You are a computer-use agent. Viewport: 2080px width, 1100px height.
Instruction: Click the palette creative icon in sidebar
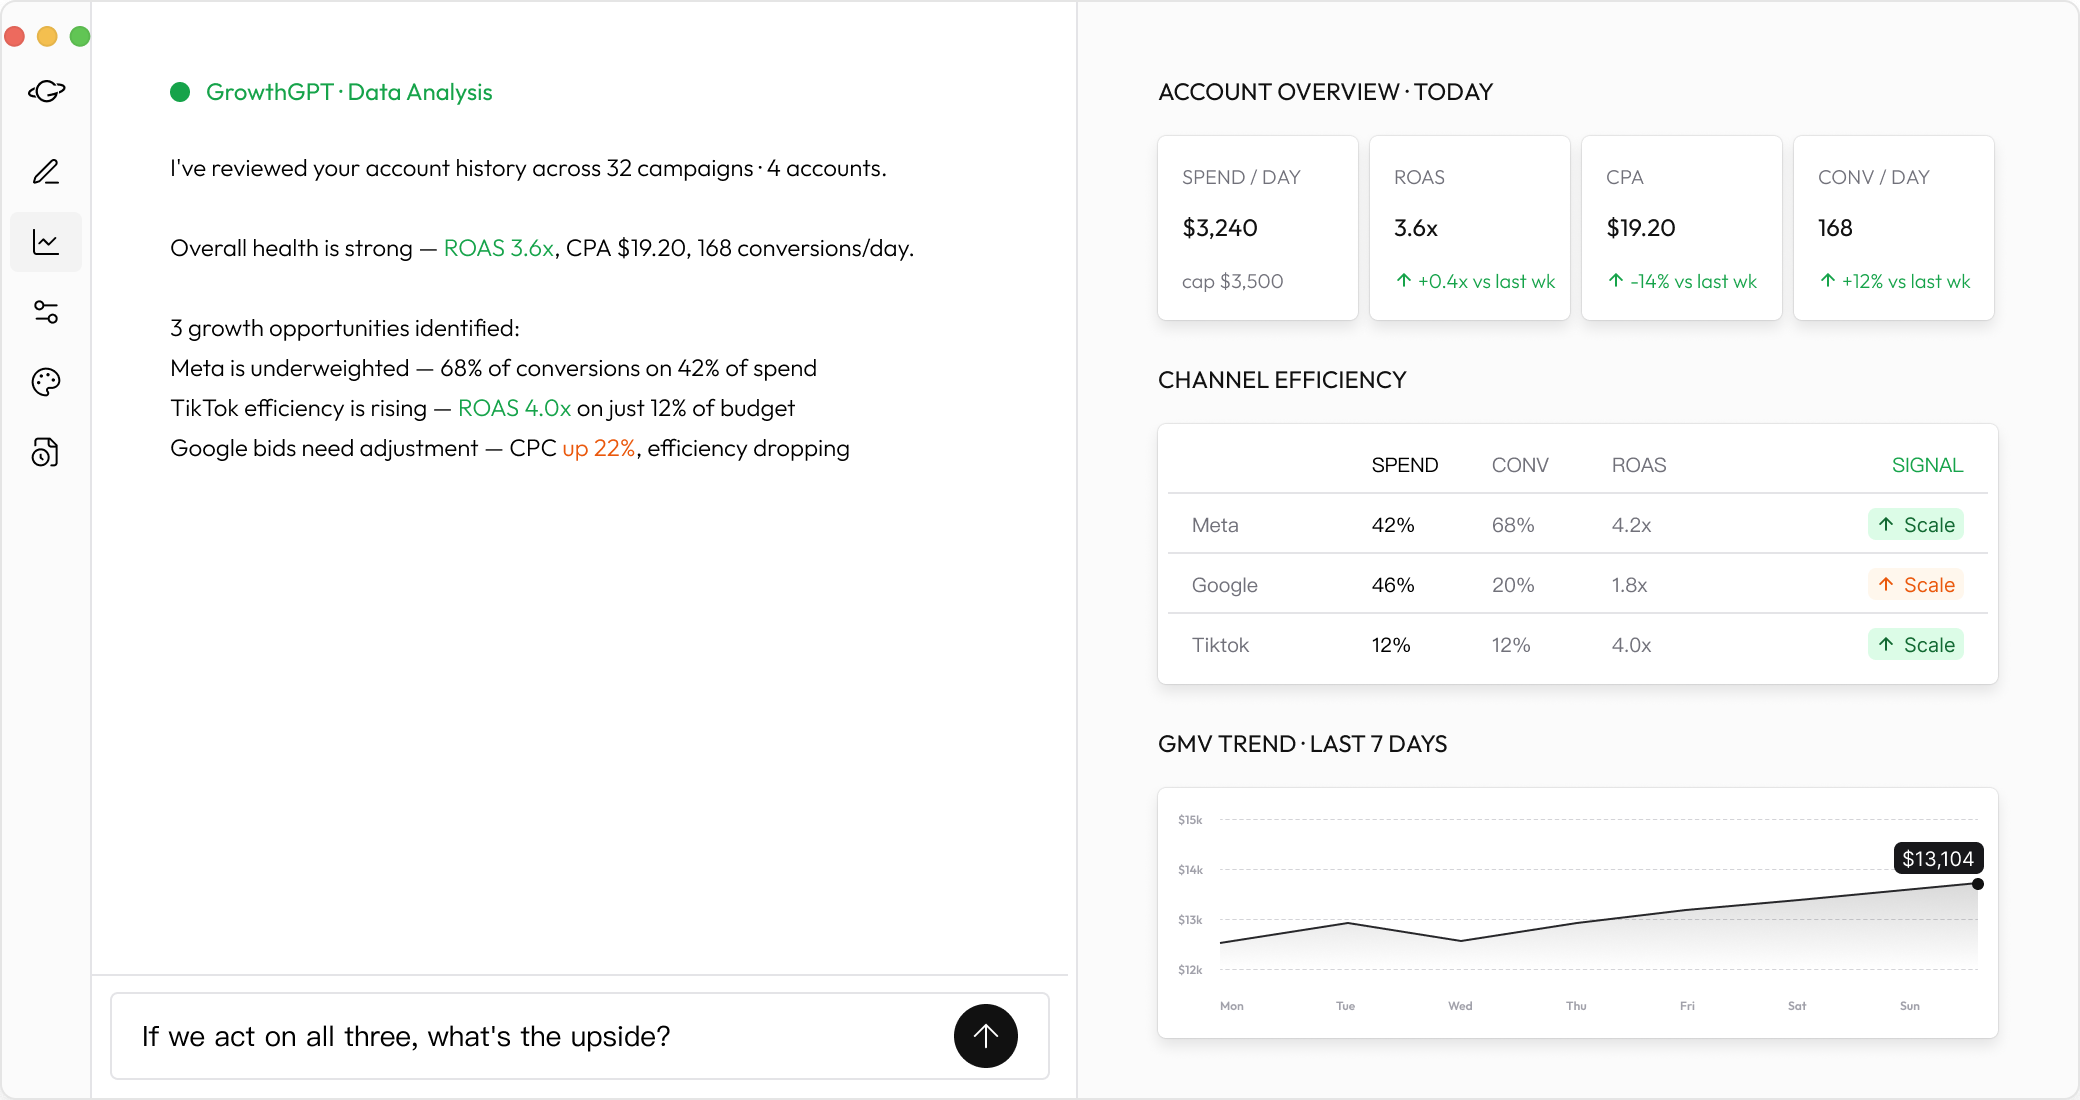click(x=46, y=382)
